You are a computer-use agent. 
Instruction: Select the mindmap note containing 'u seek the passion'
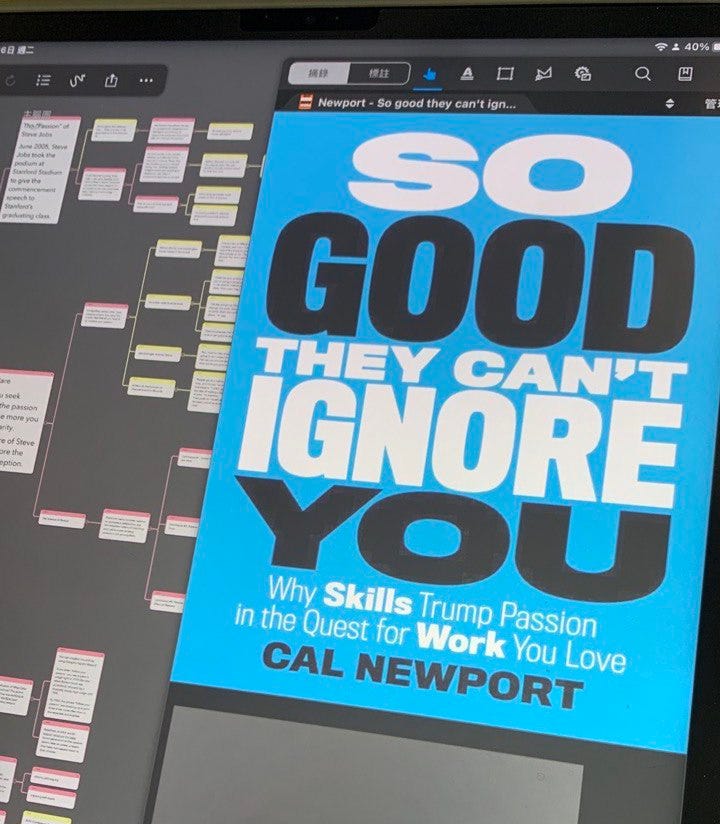(24, 422)
